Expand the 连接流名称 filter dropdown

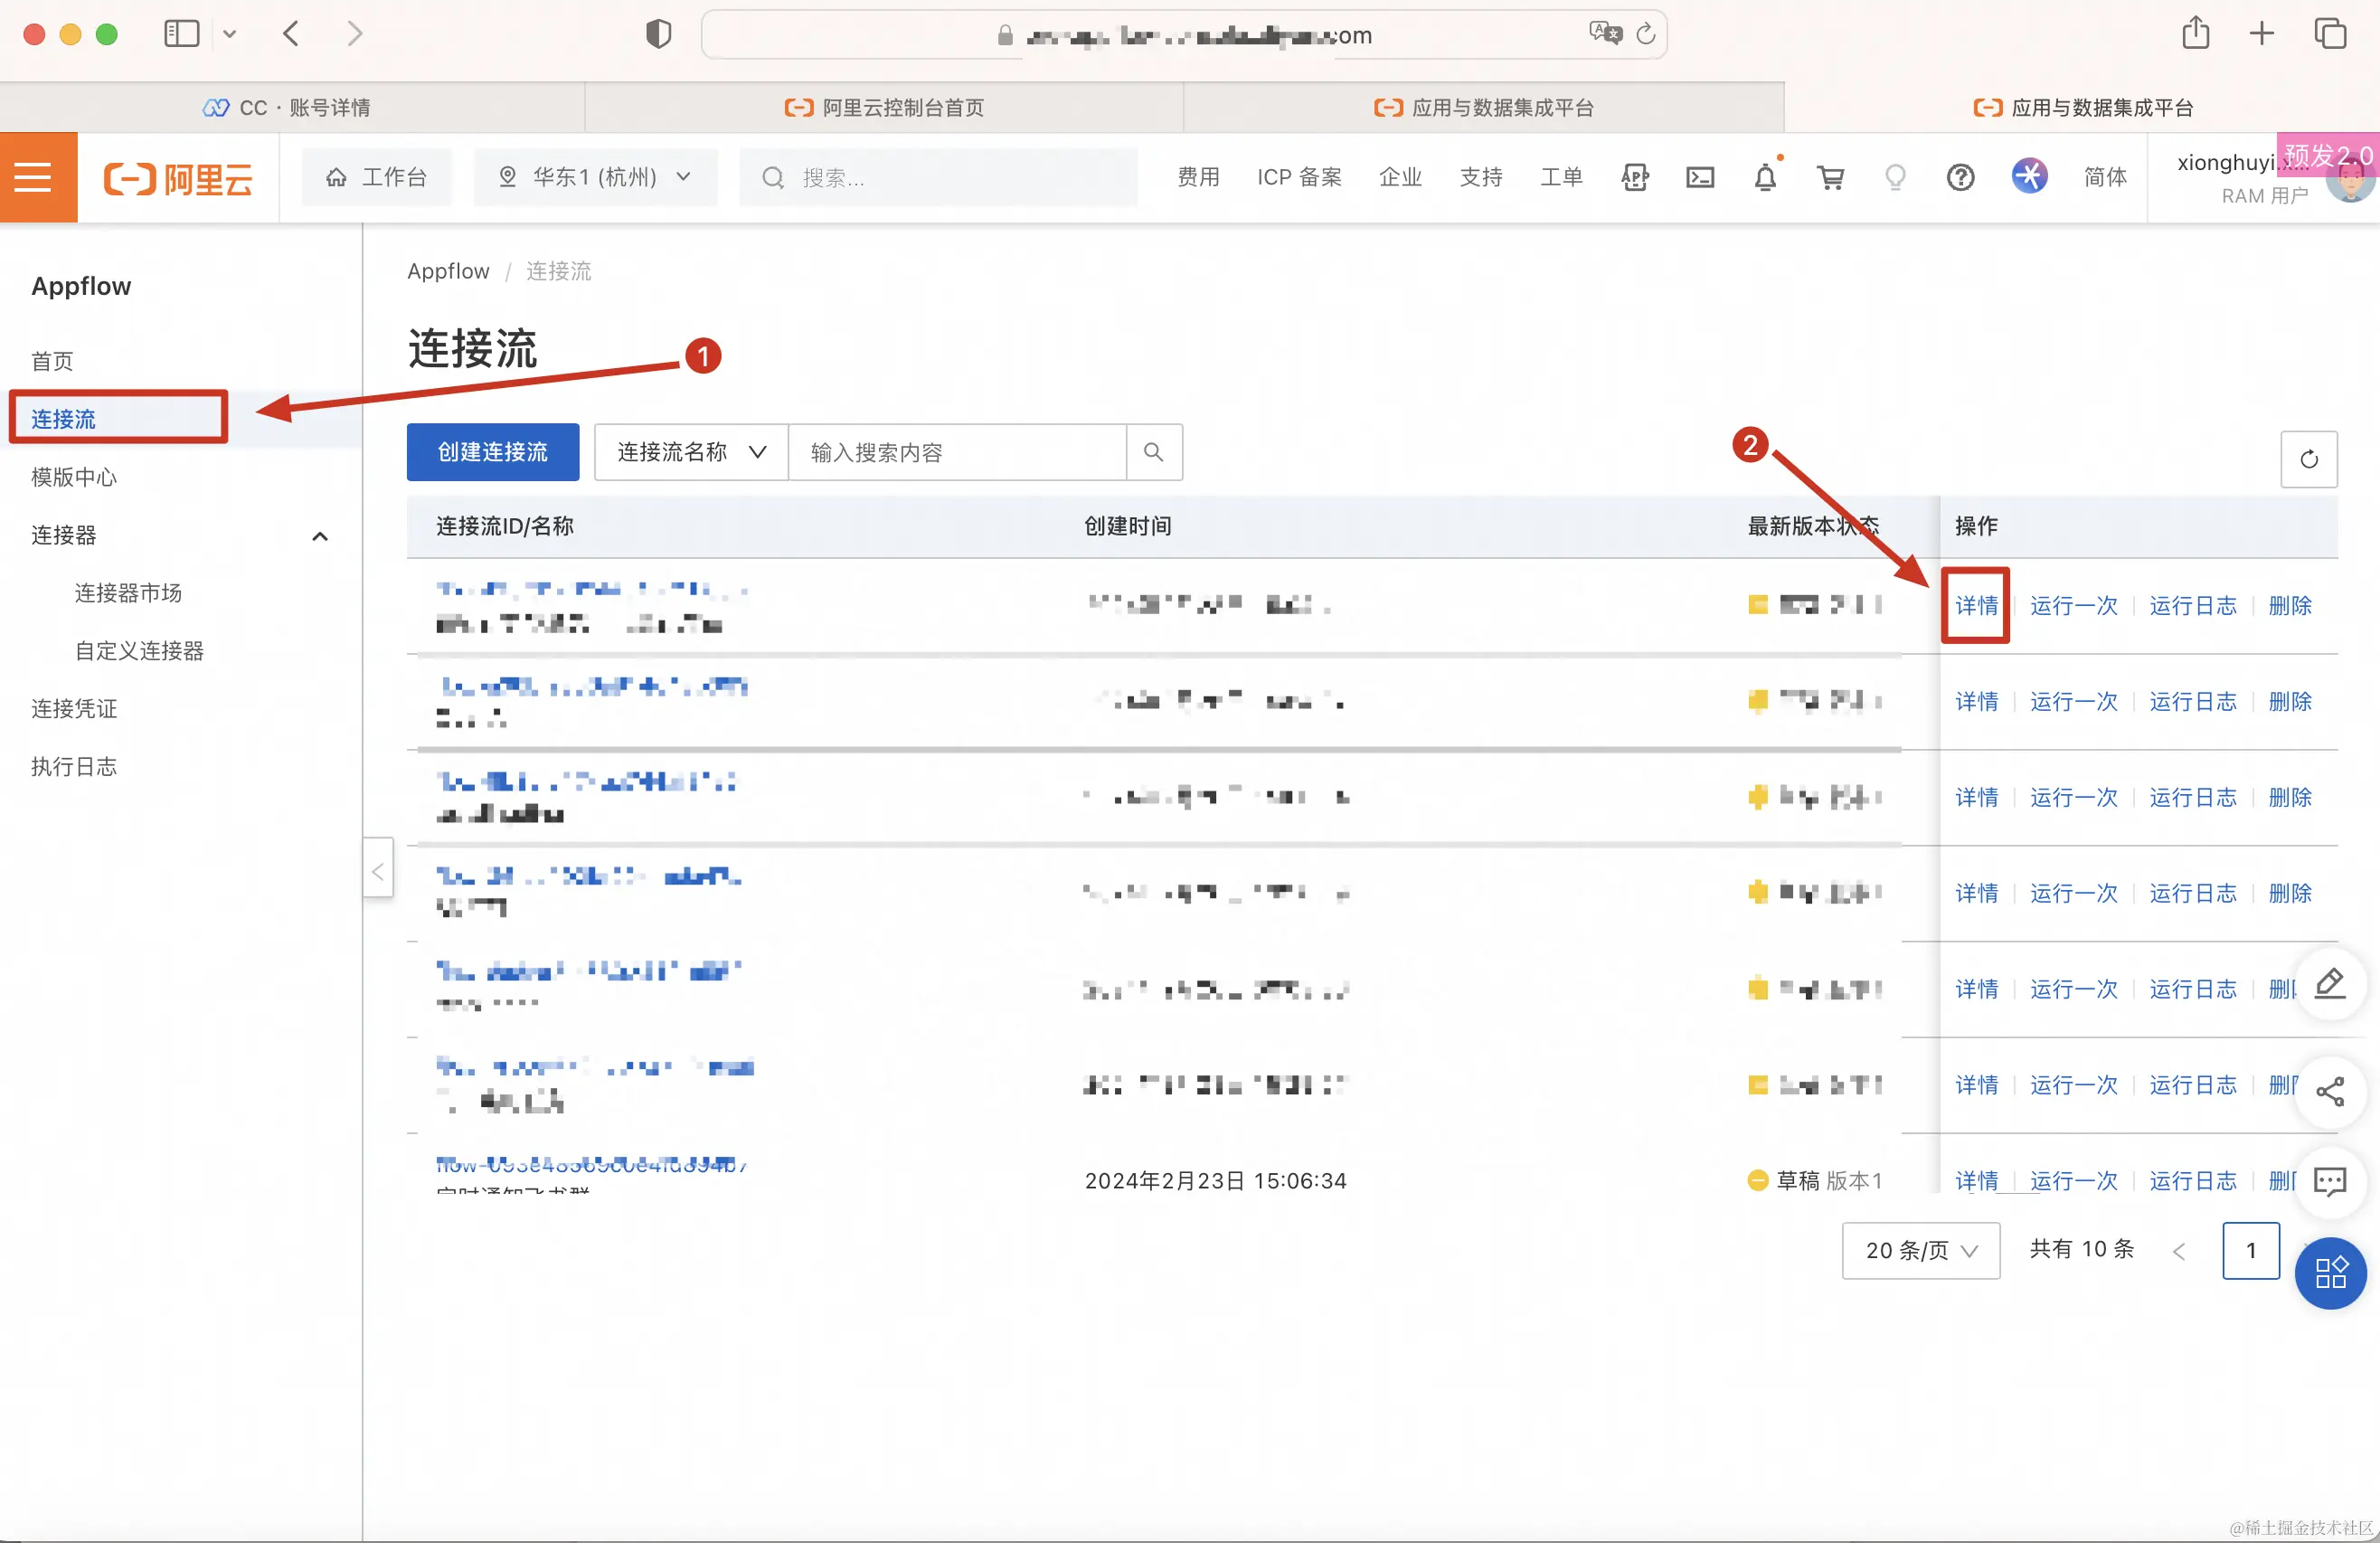[x=691, y=452]
